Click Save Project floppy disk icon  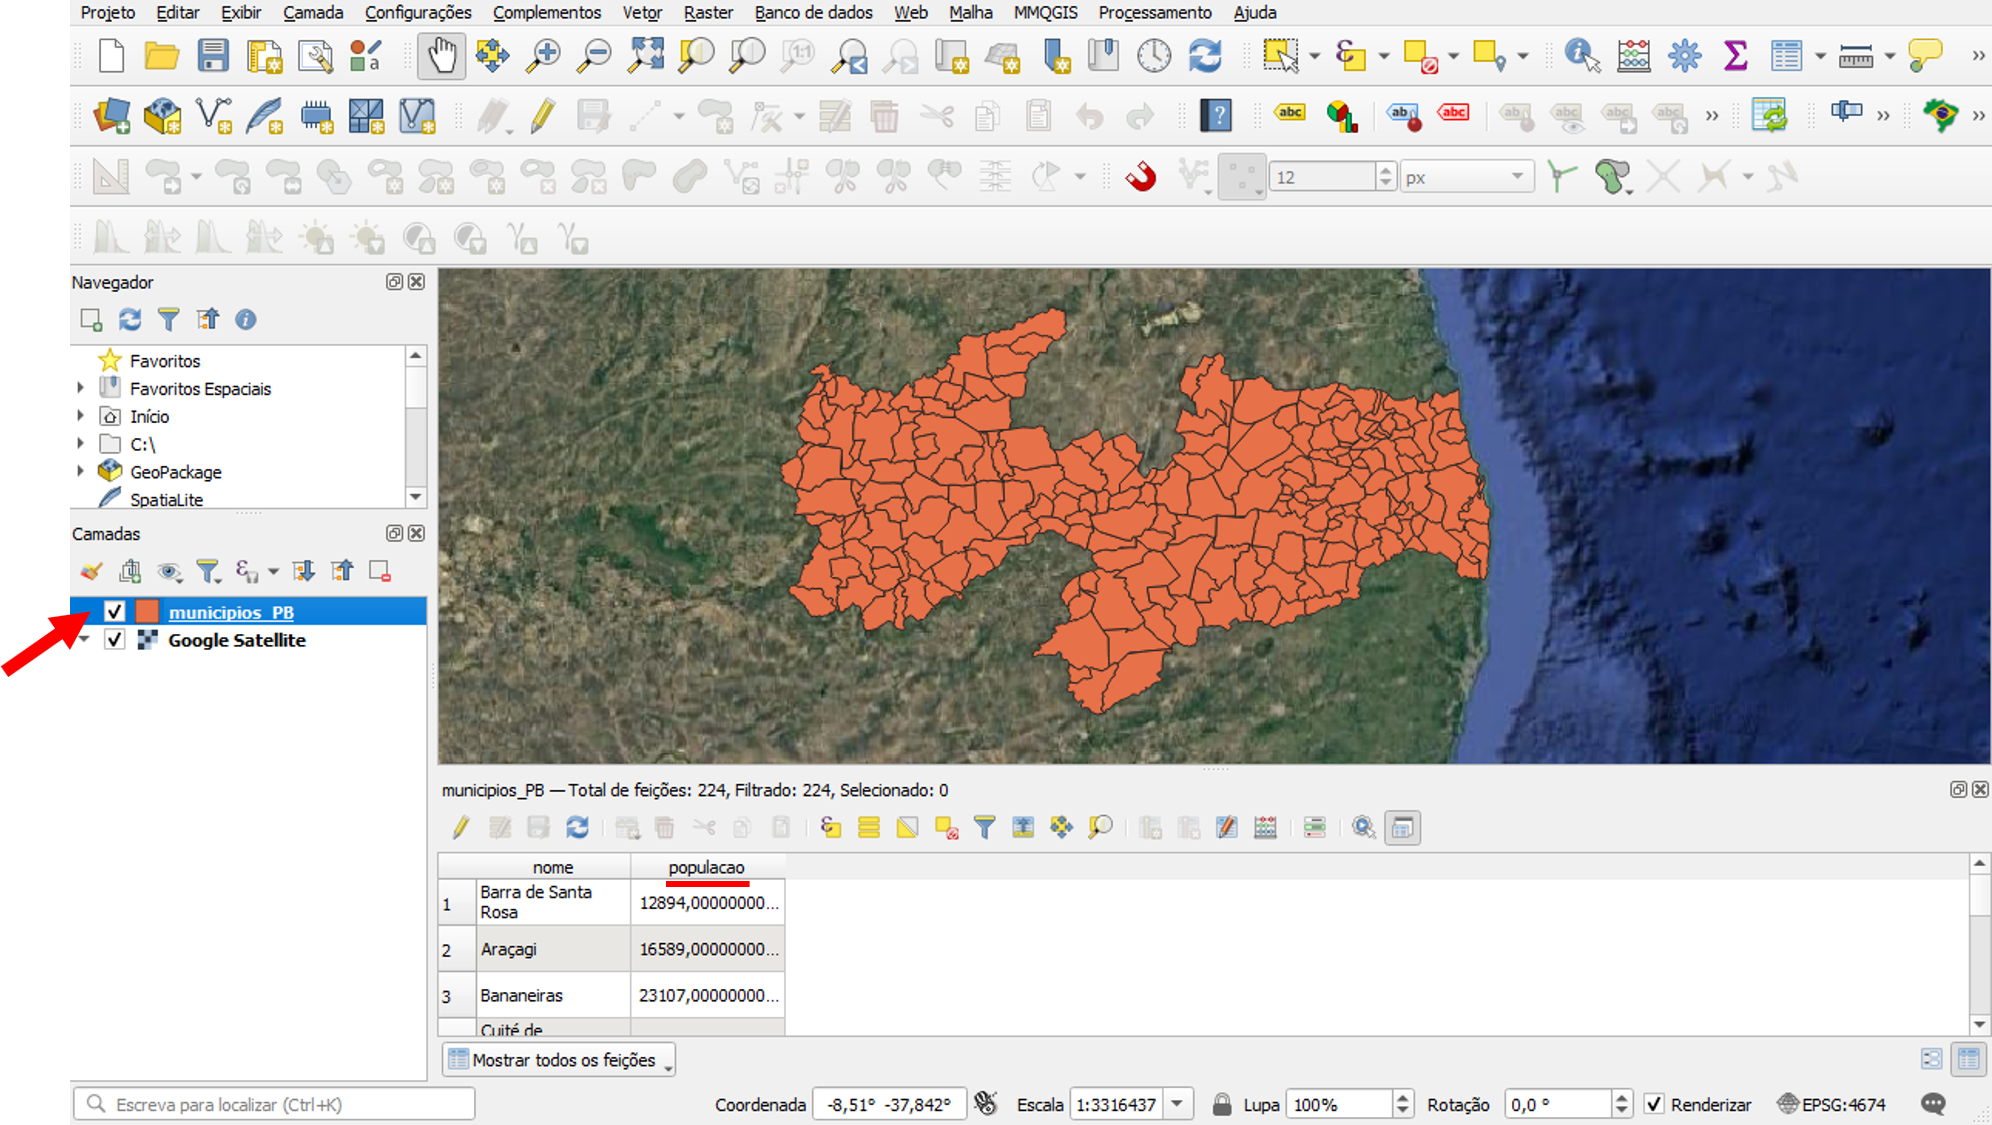tap(213, 55)
